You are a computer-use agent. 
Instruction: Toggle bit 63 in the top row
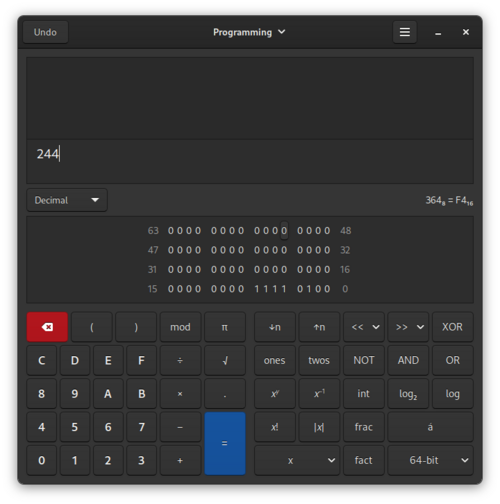171,231
